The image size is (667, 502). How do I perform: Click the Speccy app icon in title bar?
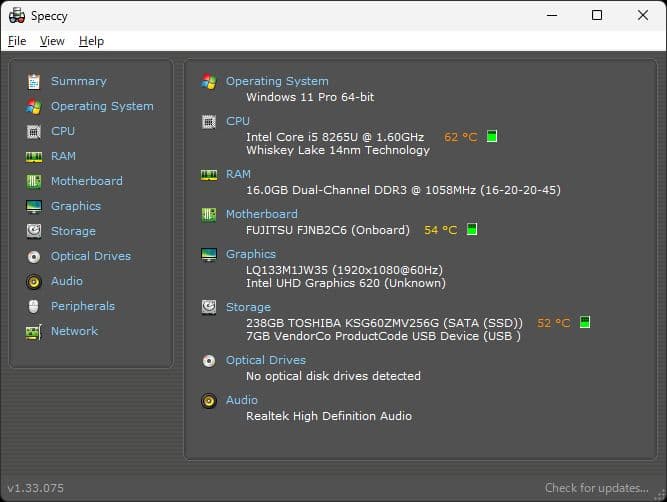pyautogui.click(x=17, y=16)
